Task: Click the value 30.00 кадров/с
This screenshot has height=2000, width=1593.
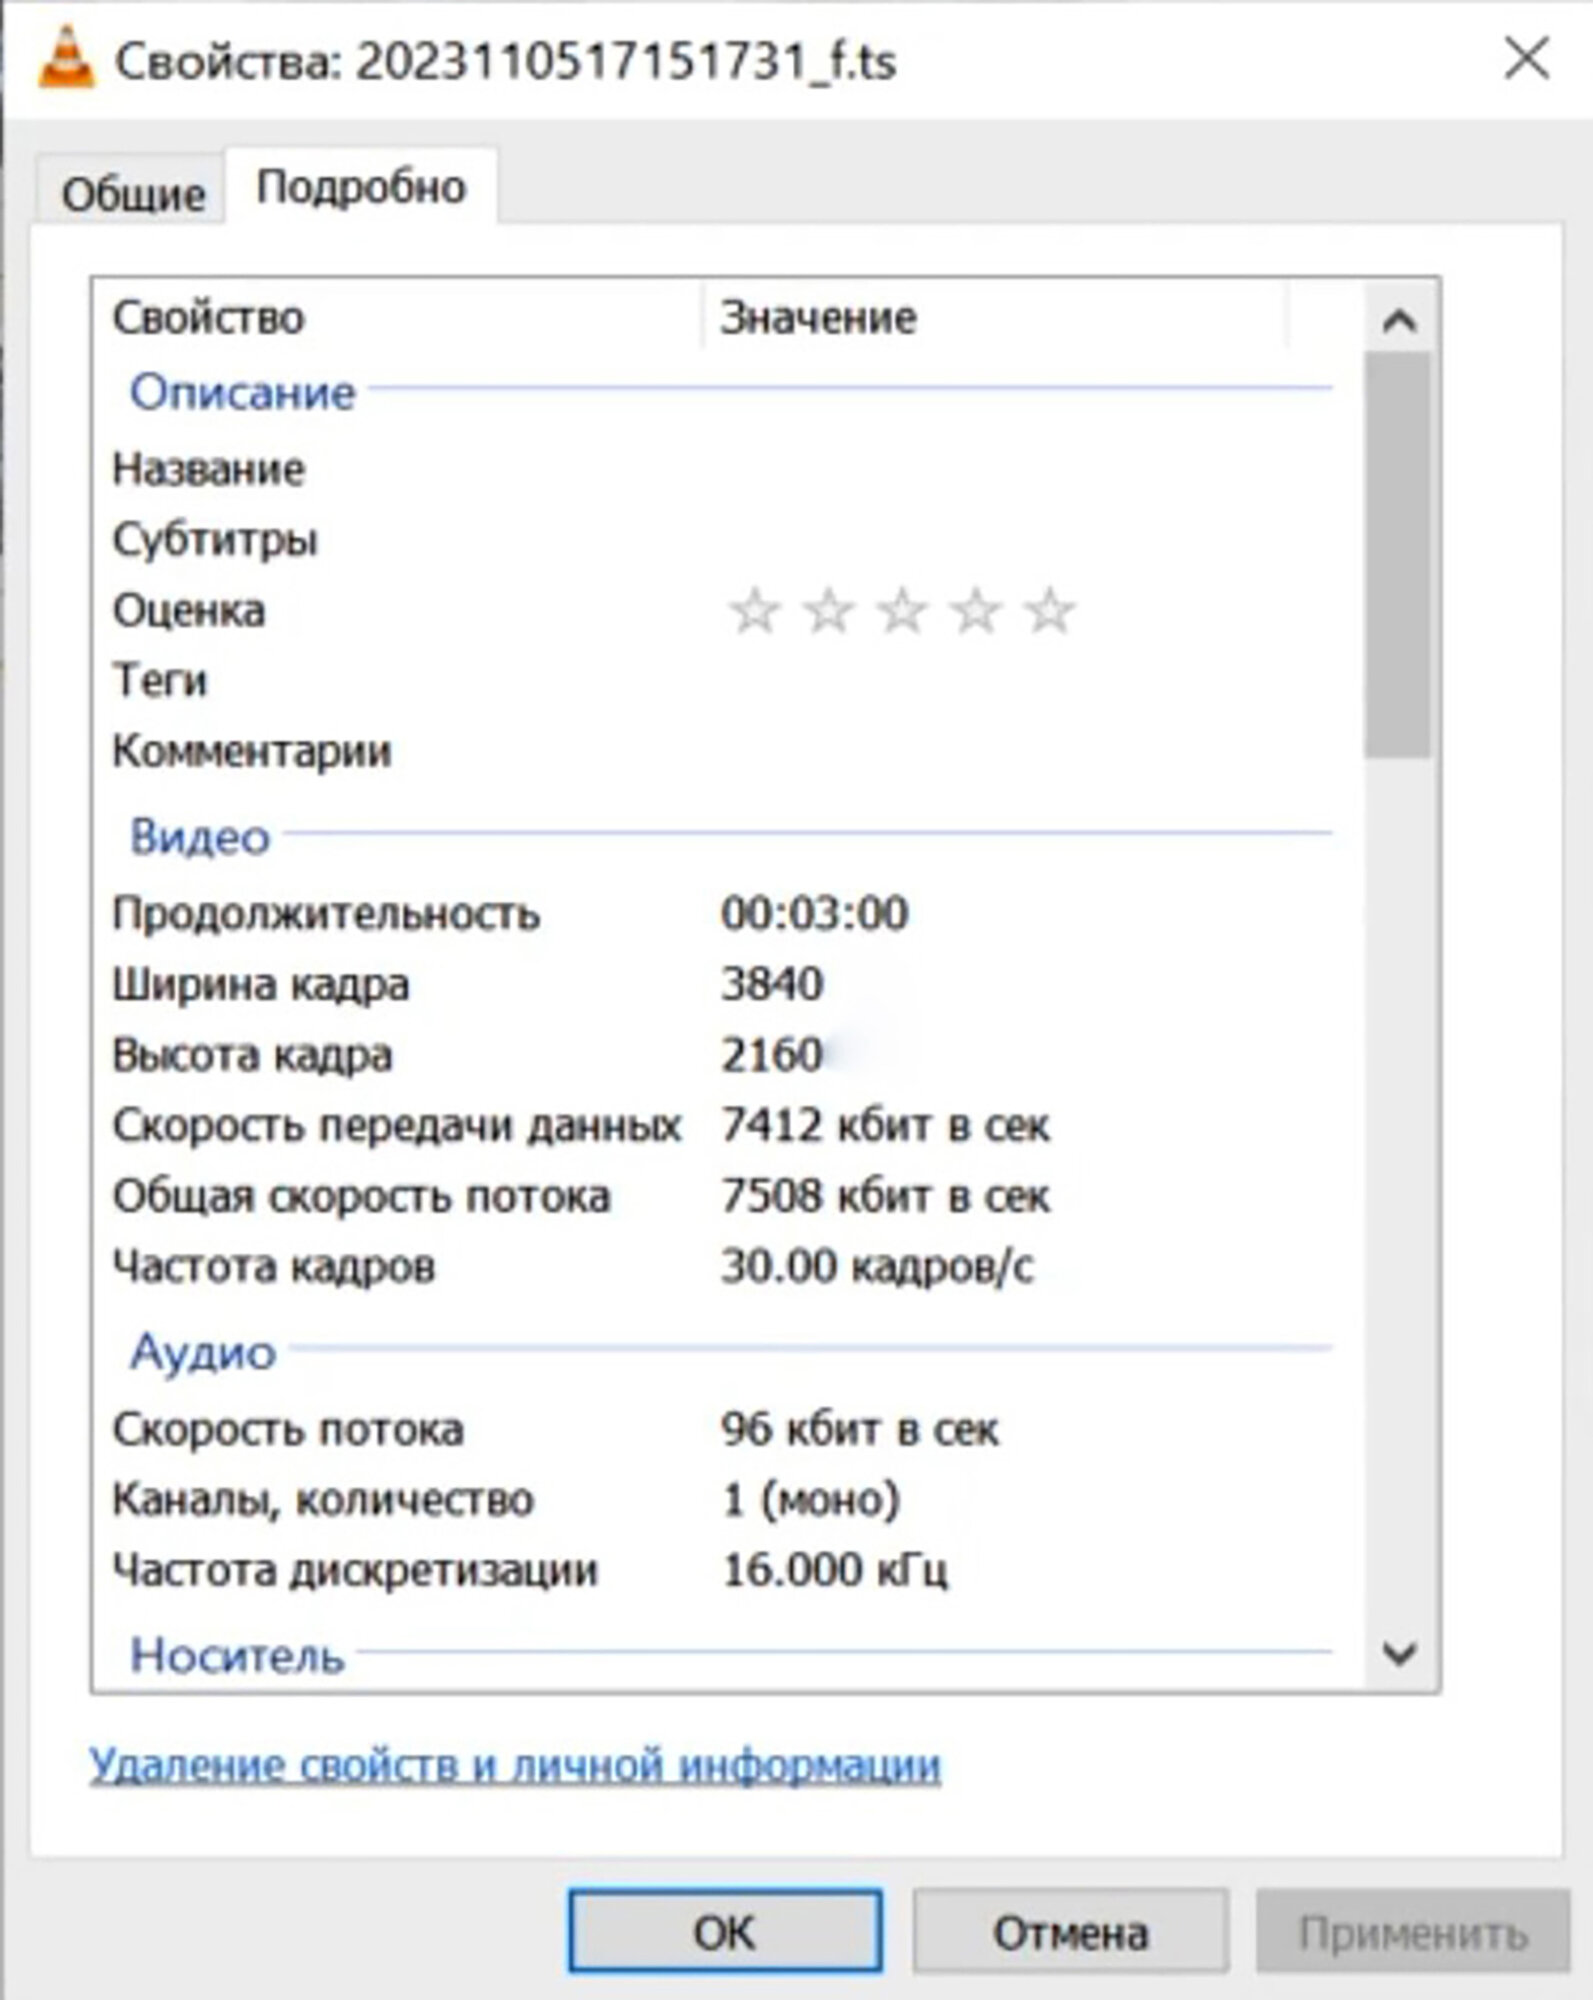Action: point(877,1267)
